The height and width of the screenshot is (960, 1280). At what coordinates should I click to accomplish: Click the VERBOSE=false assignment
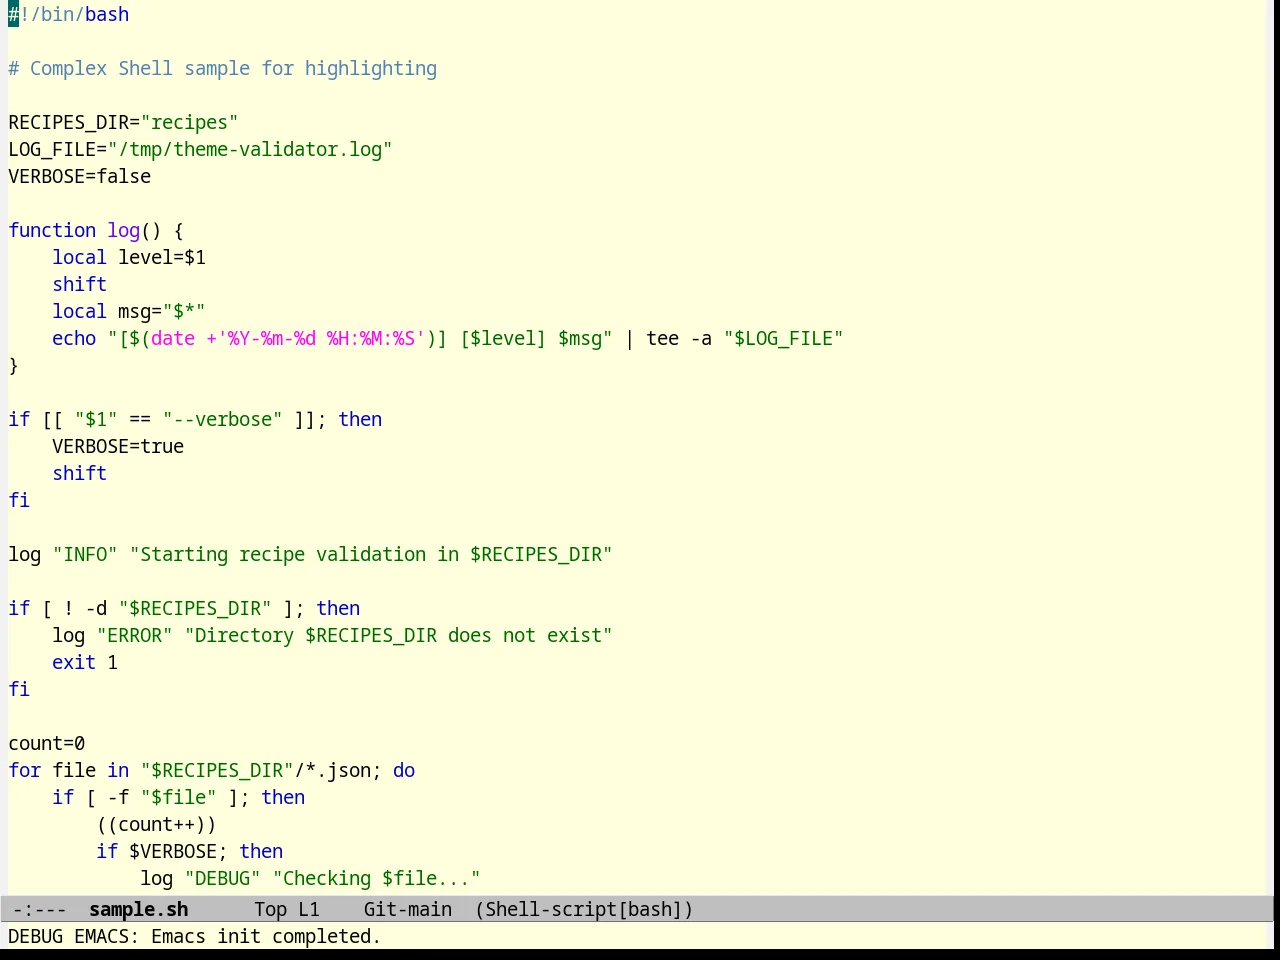(x=80, y=176)
